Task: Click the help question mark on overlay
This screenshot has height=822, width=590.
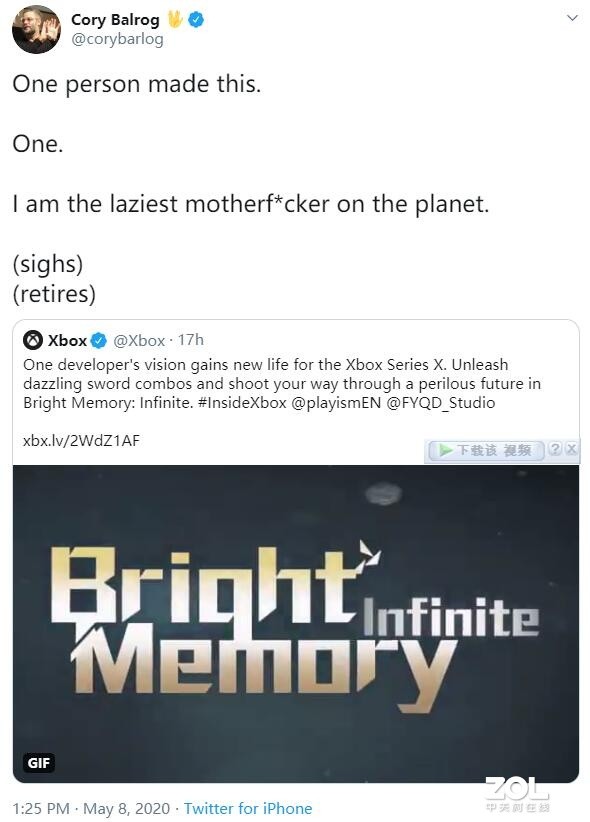Action: [555, 449]
